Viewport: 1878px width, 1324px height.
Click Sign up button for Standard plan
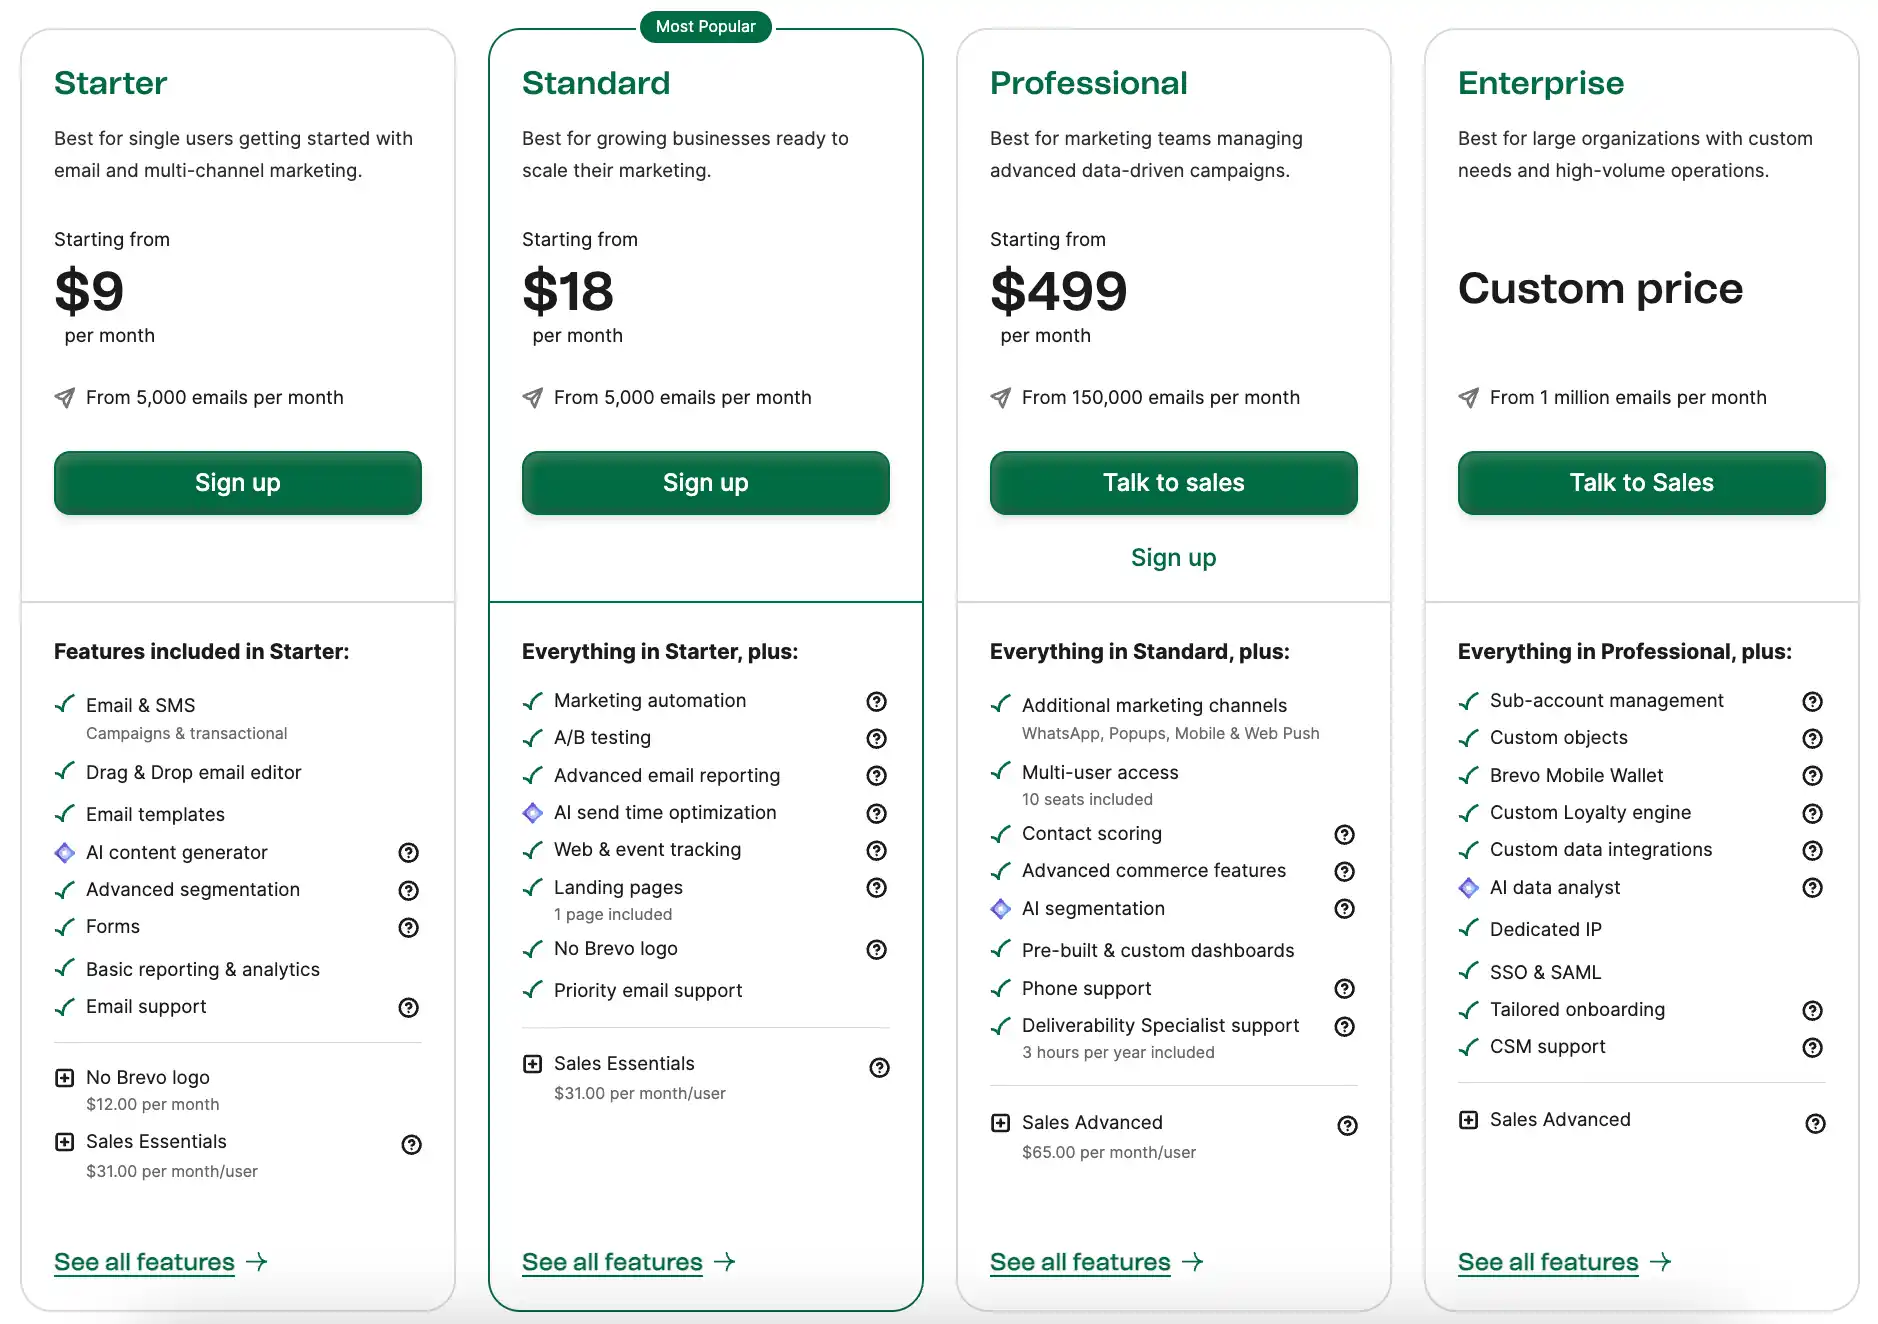point(705,483)
